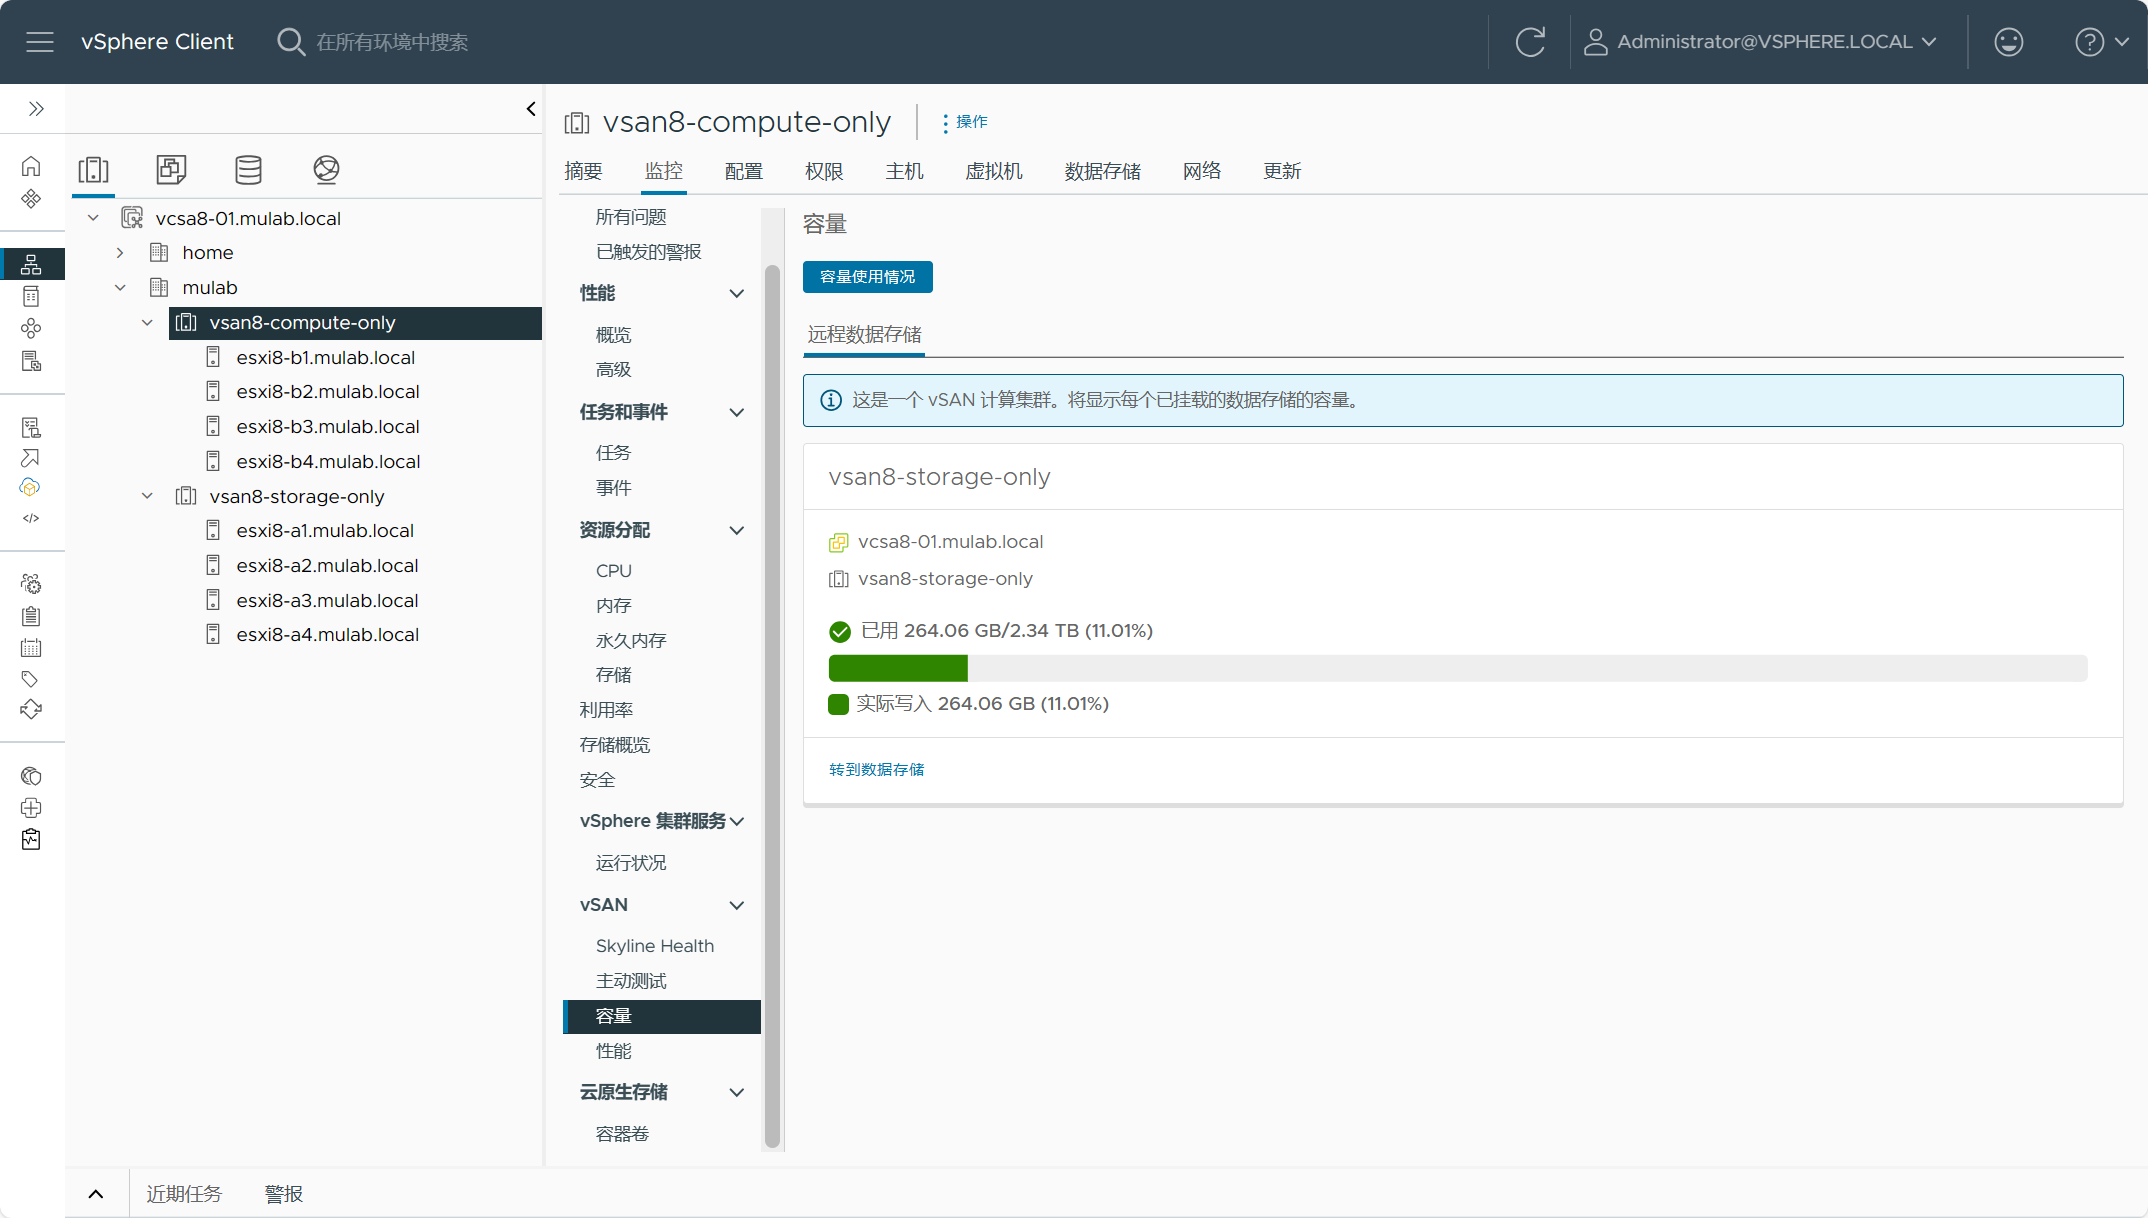This screenshot has width=2148, height=1218.
Task: Click the 实际写入 green legend swatch
Action: pyautogui.click(x=839, y=704)
